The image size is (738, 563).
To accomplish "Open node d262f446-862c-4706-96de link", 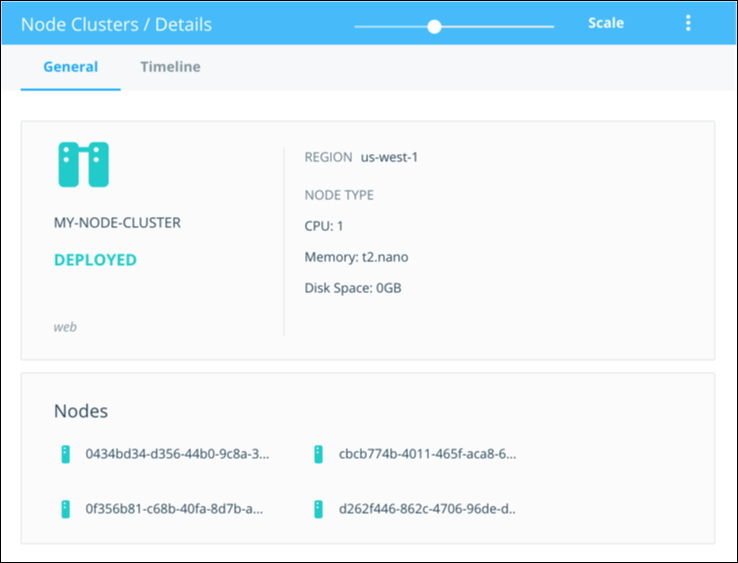I will 427,508.
